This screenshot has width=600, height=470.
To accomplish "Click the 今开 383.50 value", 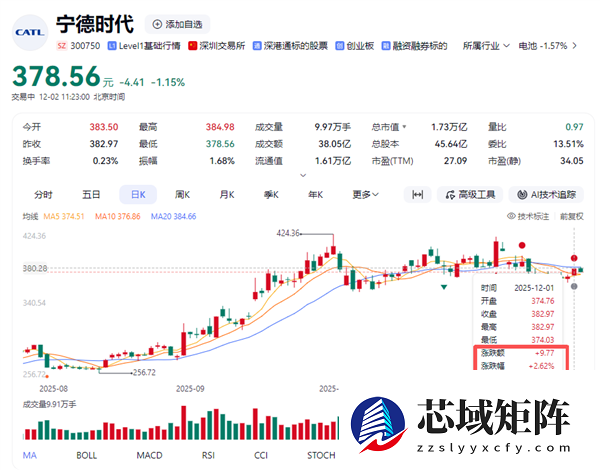I will 104,127.
